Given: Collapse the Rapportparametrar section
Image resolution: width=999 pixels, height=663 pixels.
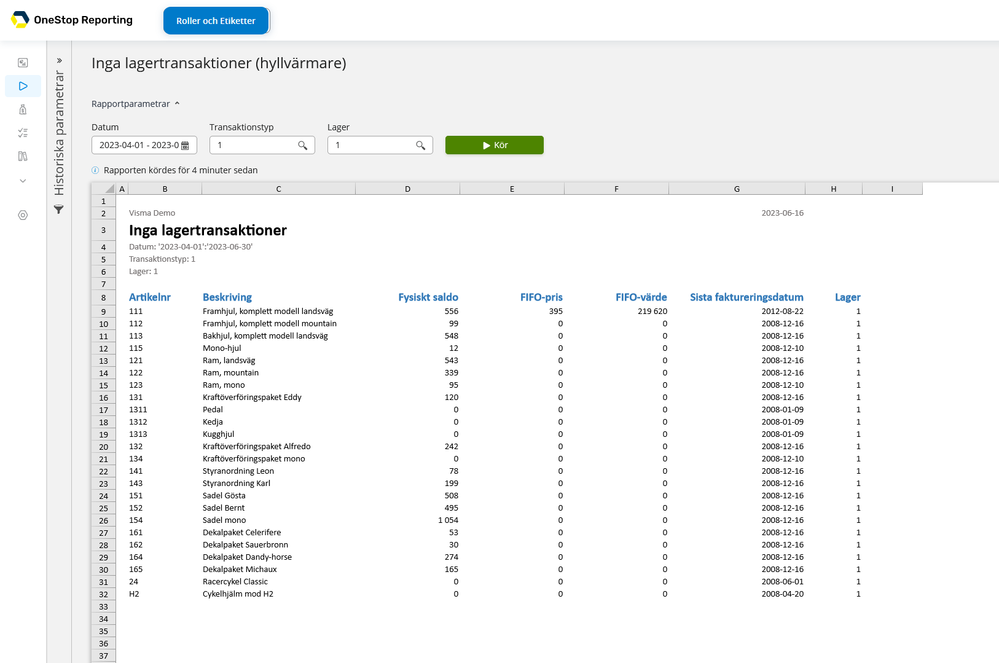Looking at the screenshot, I should pos(136,103).
